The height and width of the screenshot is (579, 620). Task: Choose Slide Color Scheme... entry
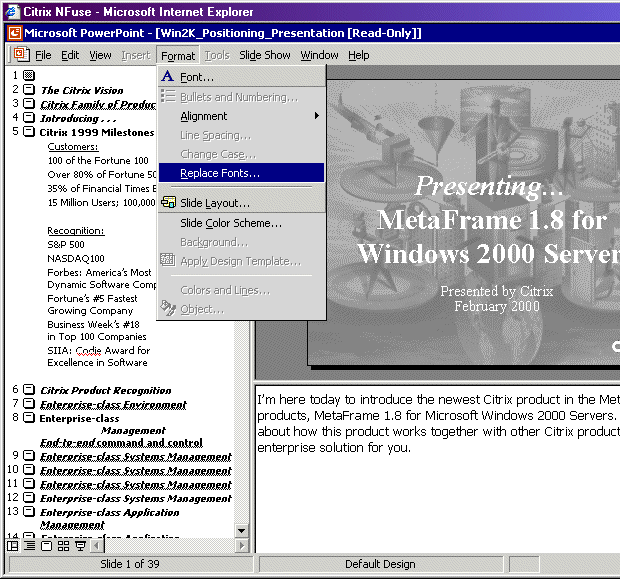pos(242,223)
